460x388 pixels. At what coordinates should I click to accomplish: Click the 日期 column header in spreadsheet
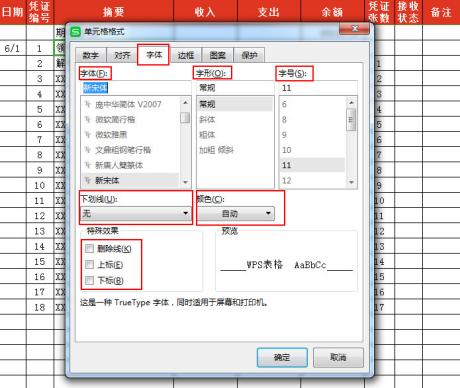(13, 12)
